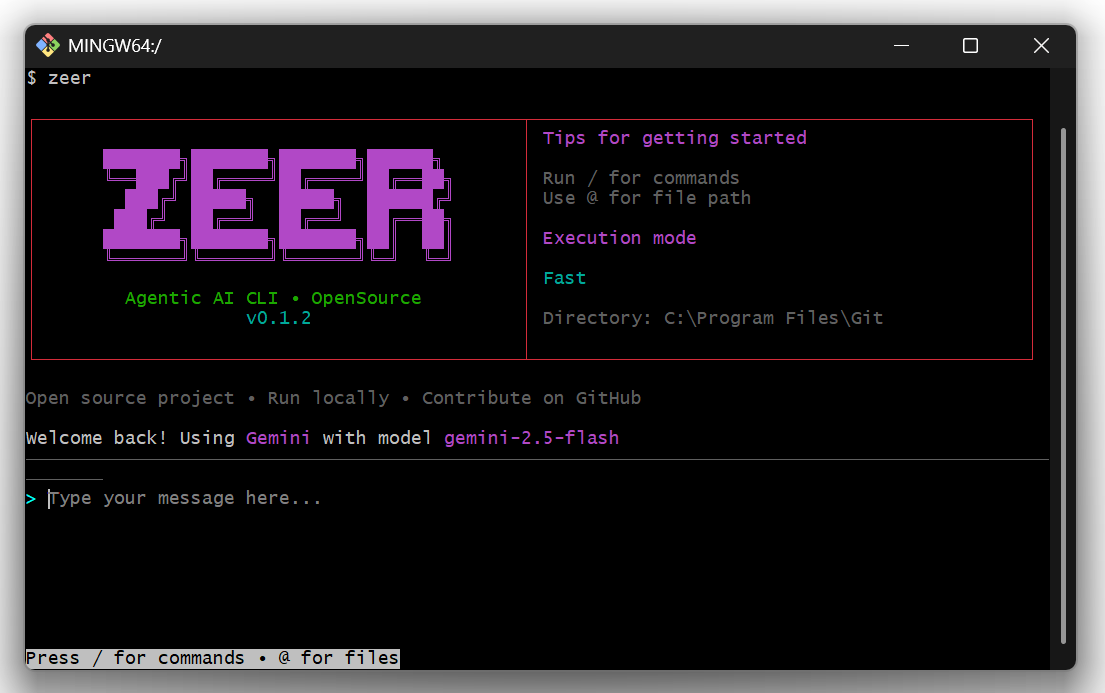Minimize the MINGW64 terminal window

coord(901,46)
